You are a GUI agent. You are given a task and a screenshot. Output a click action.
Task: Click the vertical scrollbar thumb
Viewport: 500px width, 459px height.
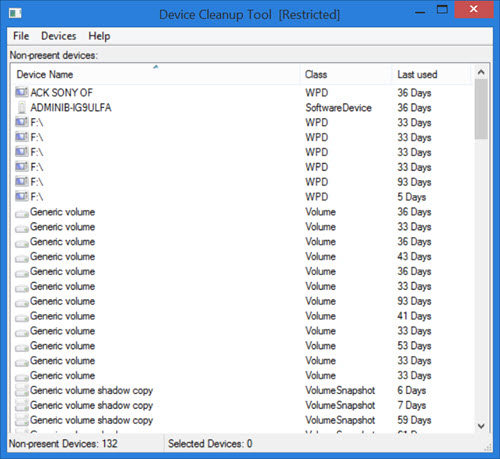[x=481, y=109]
